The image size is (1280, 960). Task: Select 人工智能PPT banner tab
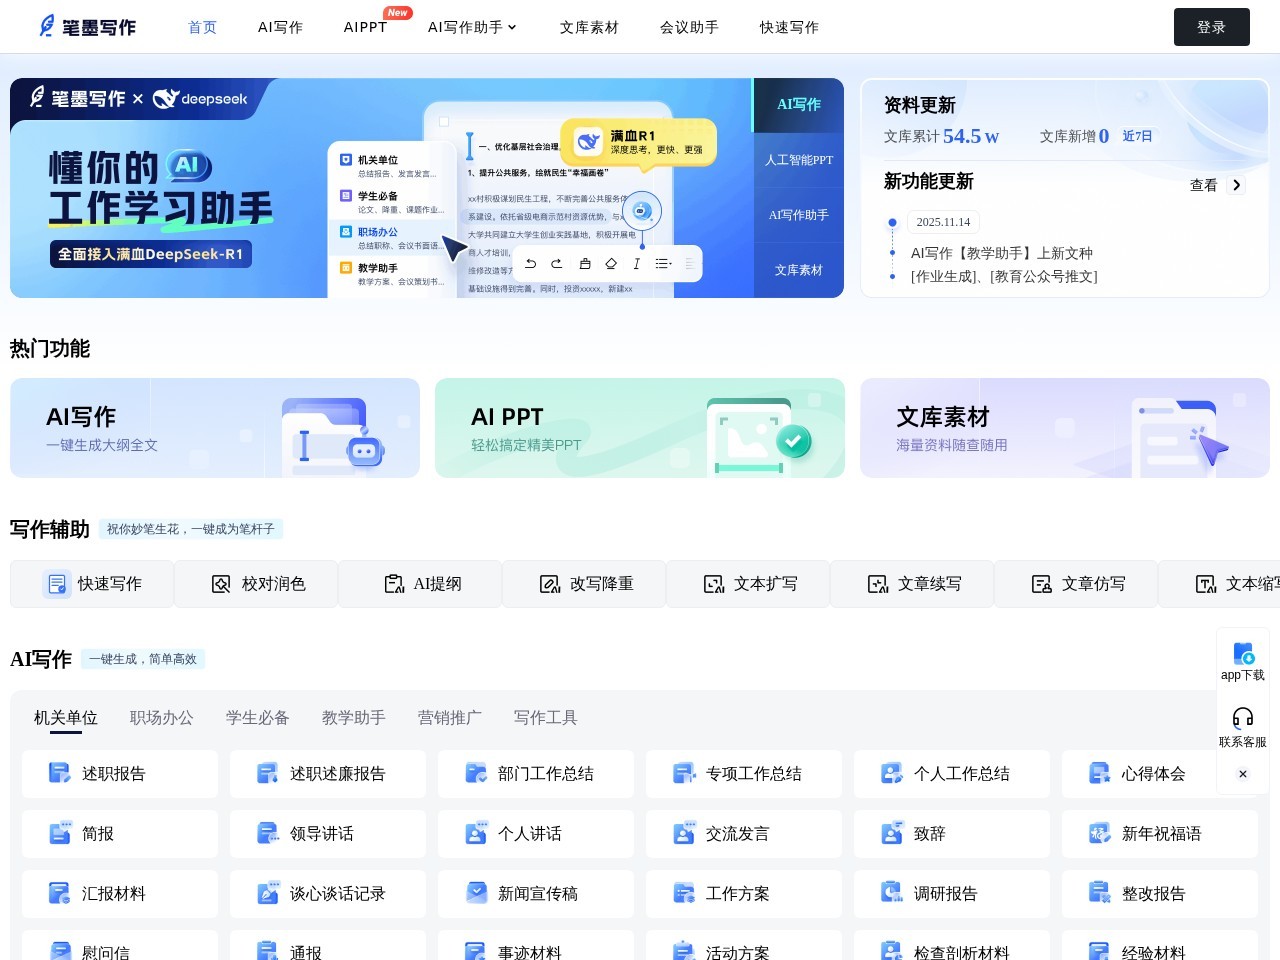(799, 160)
